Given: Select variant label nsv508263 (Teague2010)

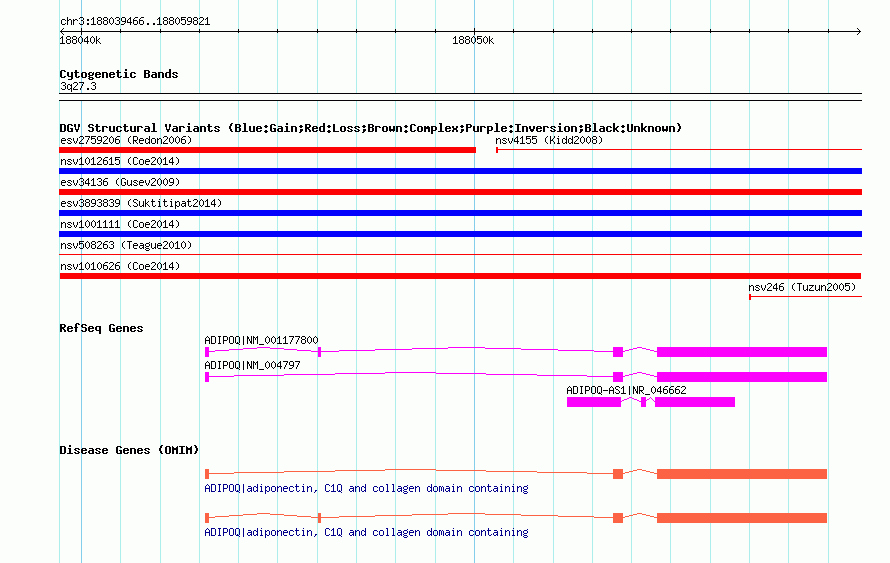Looking at the screenshot, I should coord(126,245).
